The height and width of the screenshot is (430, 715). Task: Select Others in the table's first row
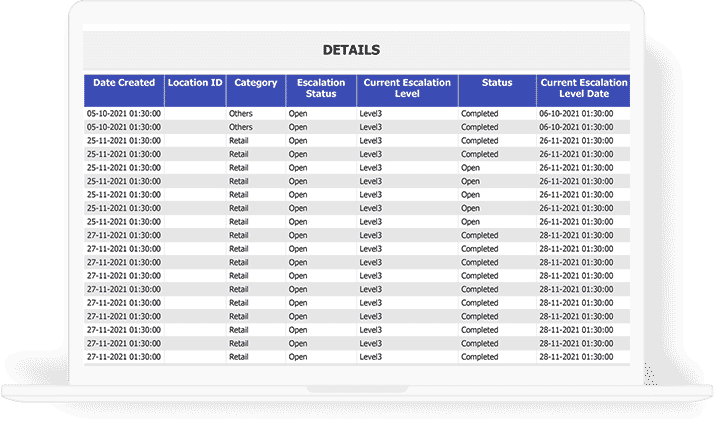tap(240, 114)
